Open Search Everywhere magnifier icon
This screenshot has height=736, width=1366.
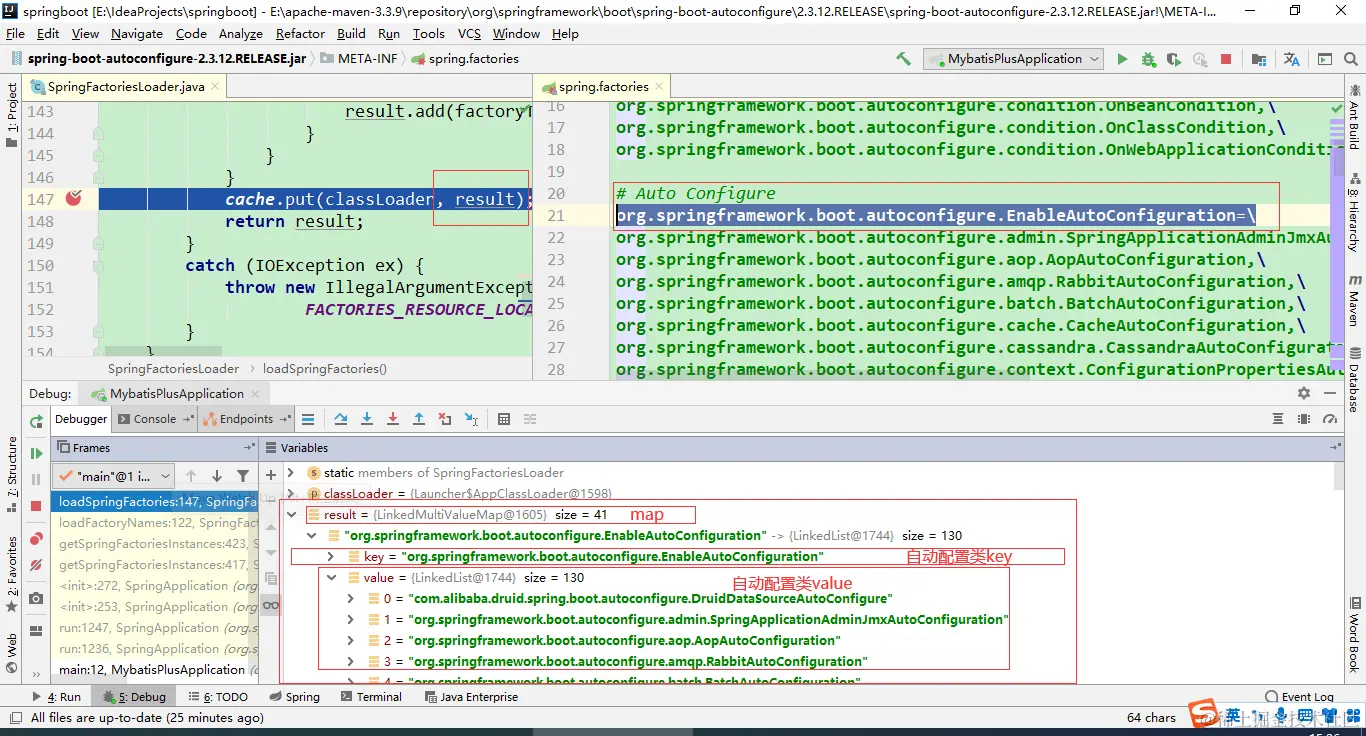[x=1350, y=59]
